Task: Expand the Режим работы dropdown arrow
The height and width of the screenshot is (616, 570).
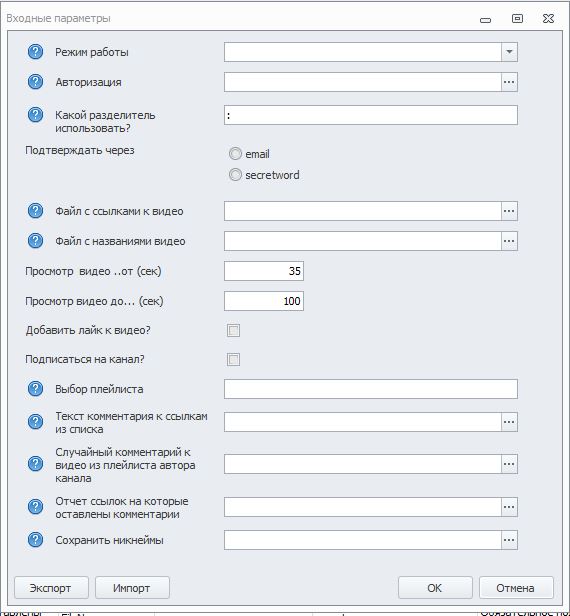Action: point(509,52)
